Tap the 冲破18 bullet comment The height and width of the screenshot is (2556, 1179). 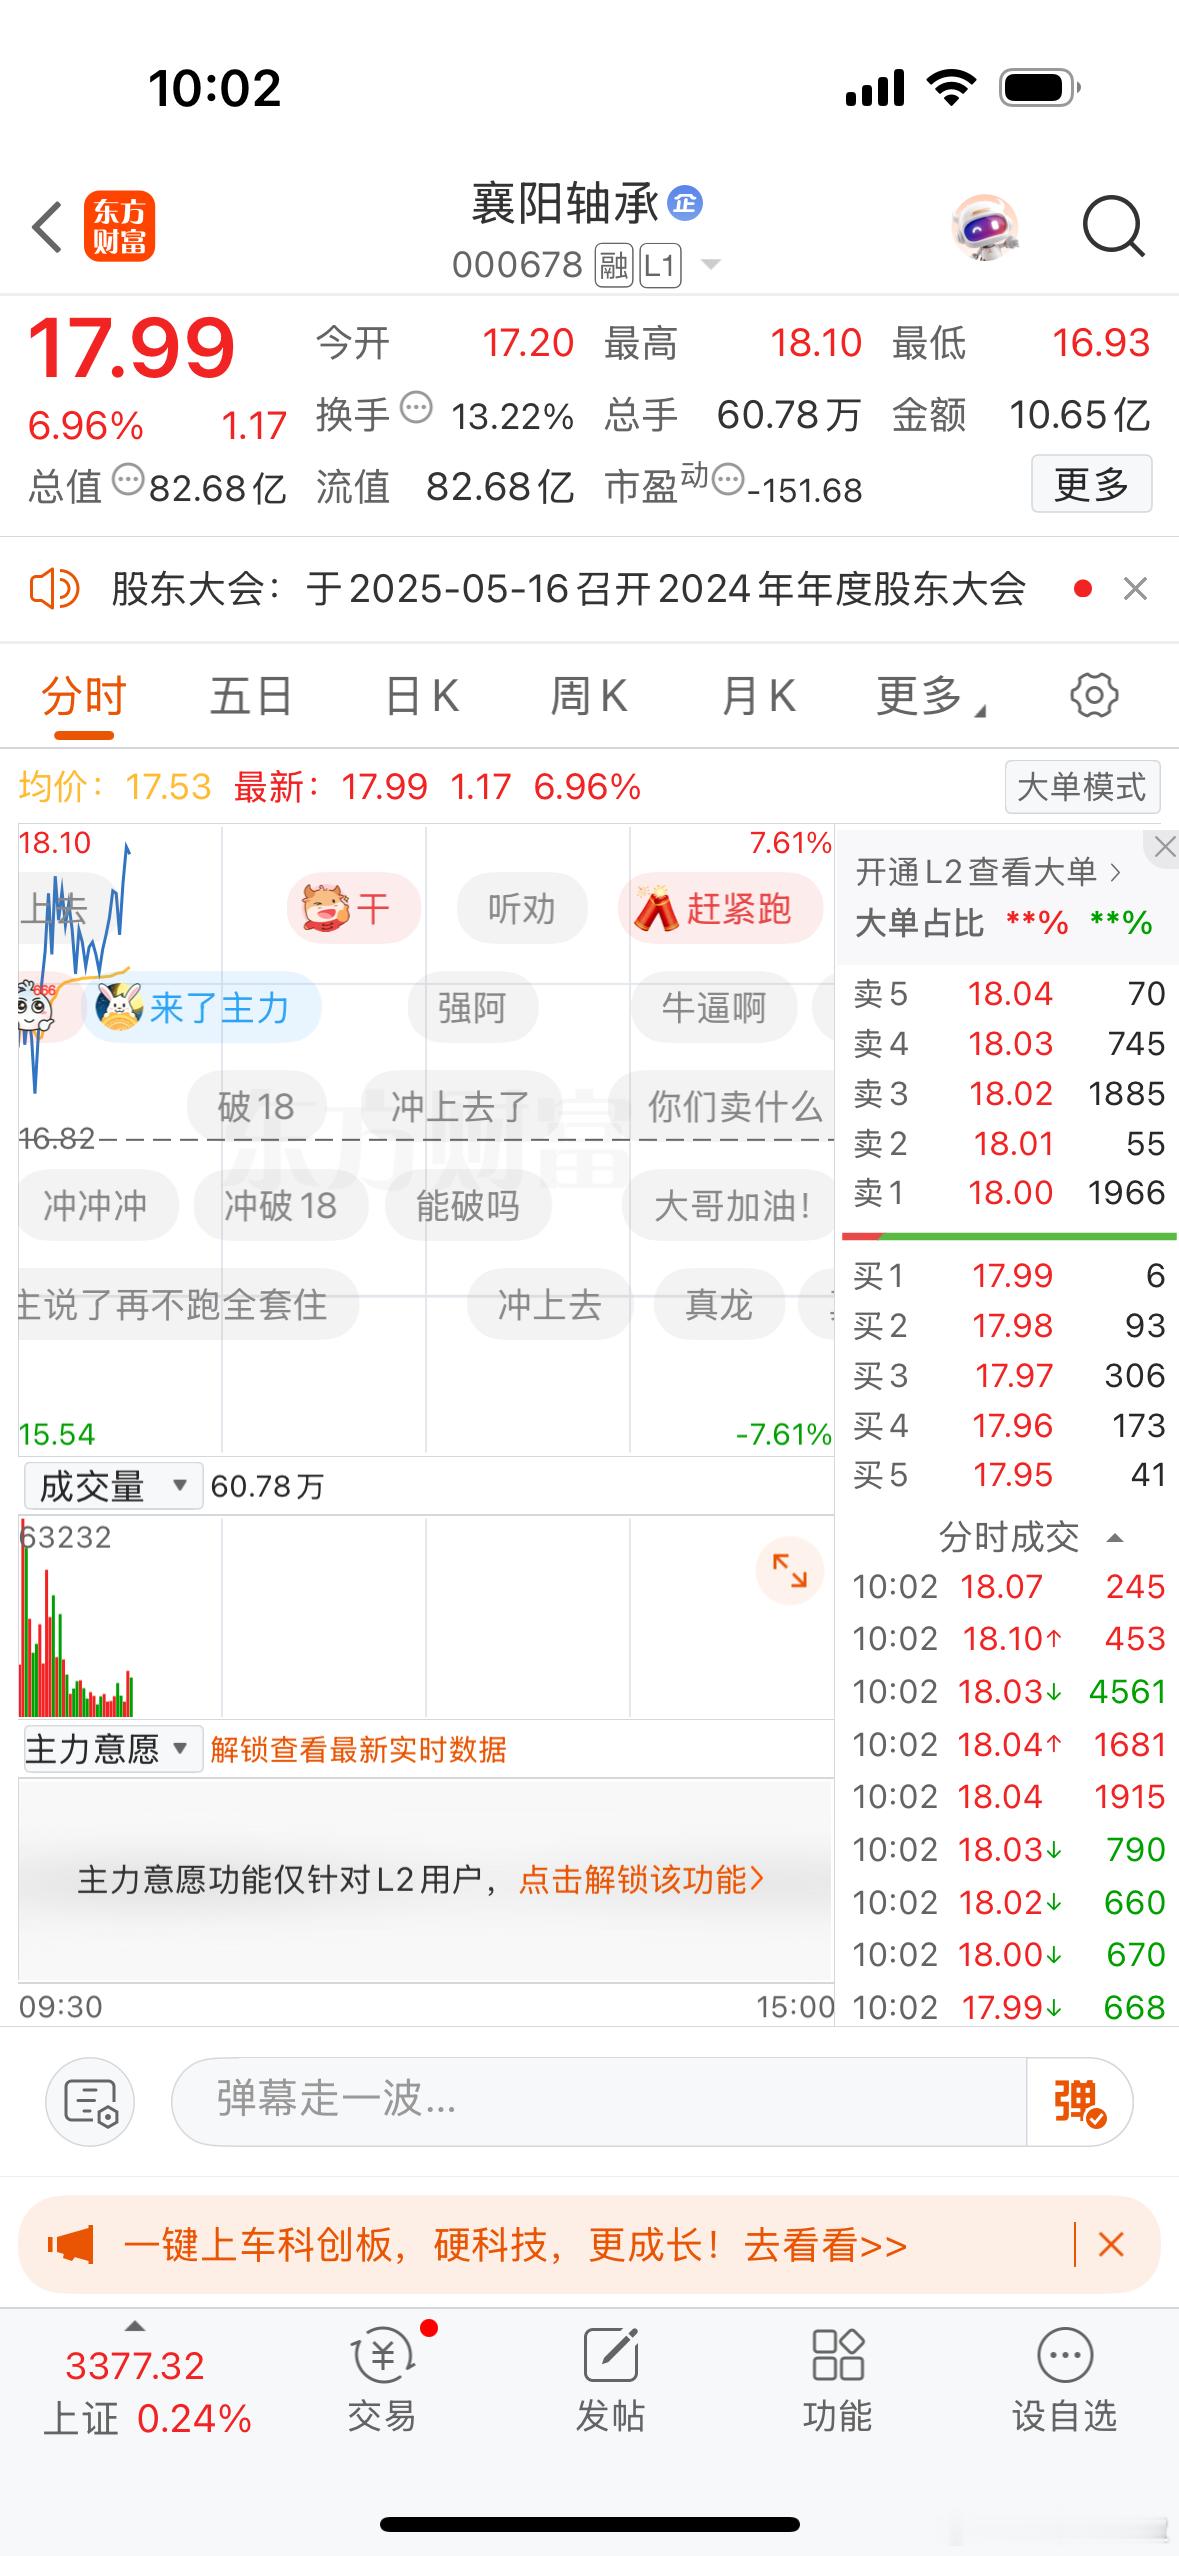281,1205
